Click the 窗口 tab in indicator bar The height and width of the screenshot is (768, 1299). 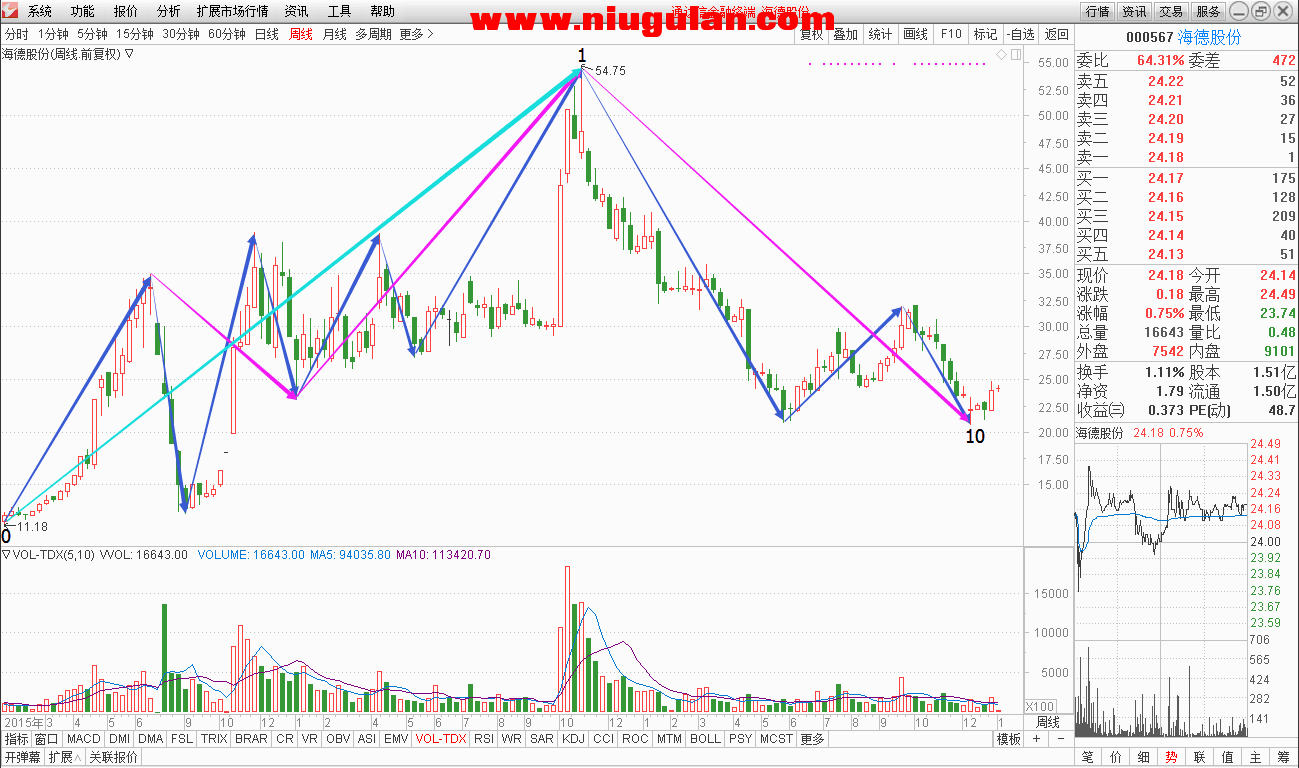point(47,739)
